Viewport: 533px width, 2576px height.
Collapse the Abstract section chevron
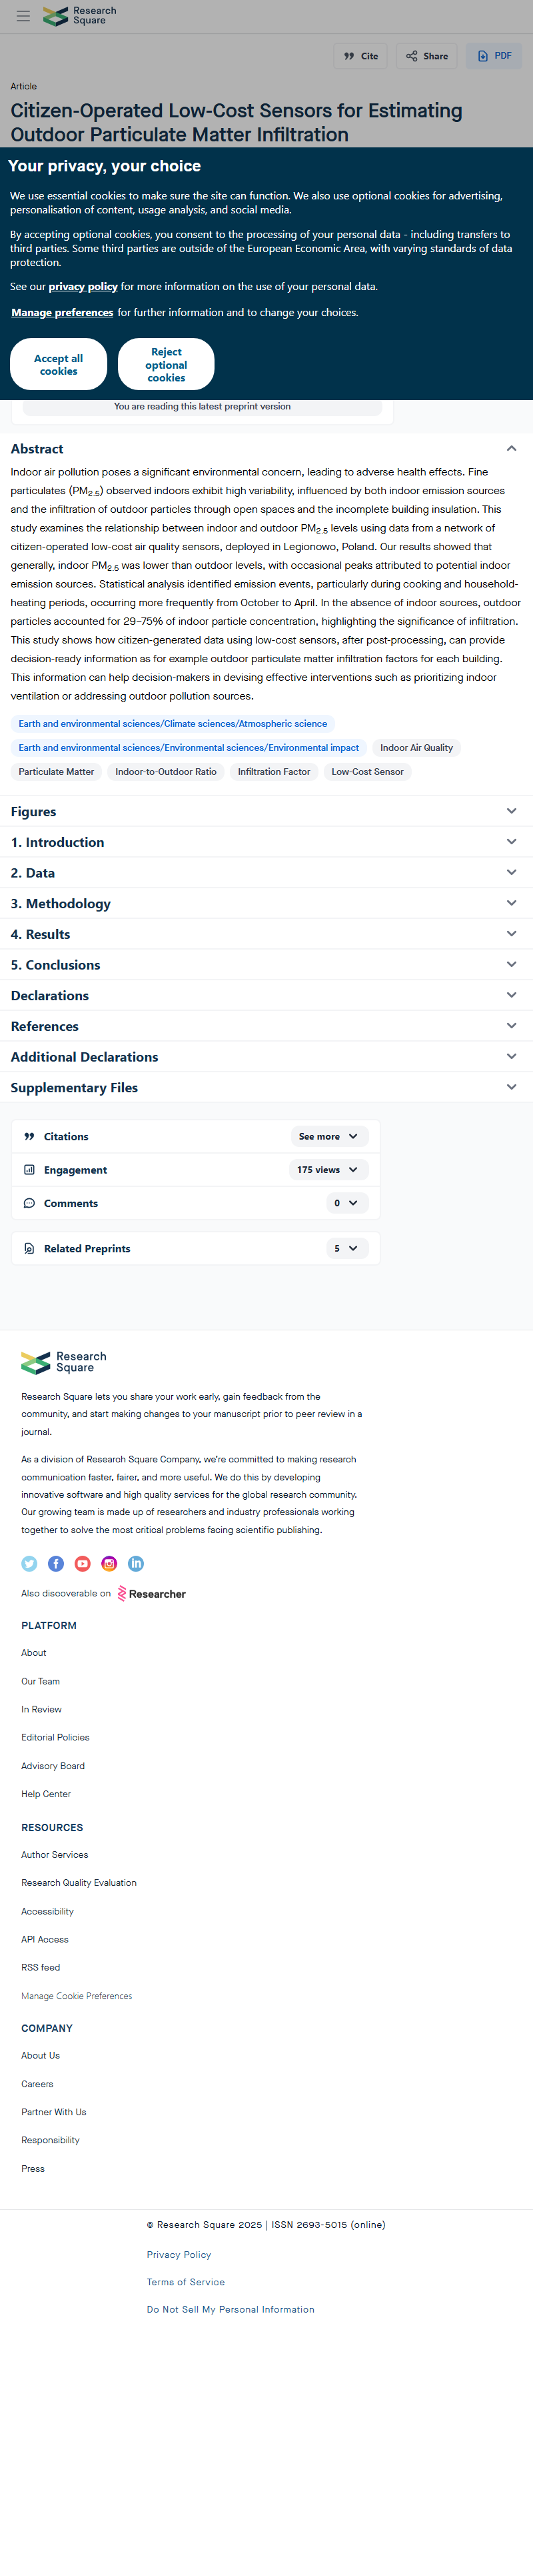point(511,449)
